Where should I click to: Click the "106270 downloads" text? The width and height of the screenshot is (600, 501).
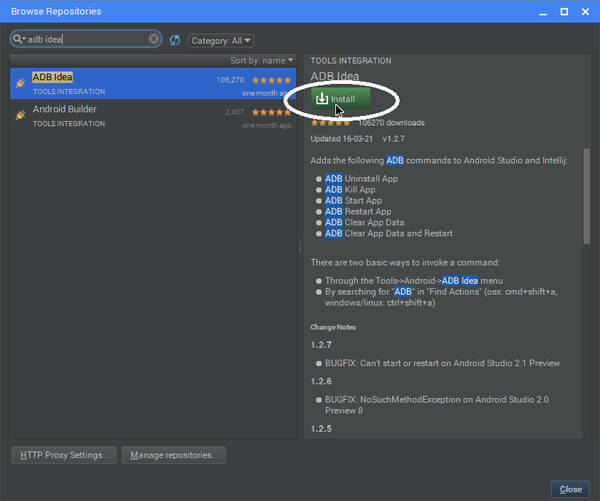(391, 123)
